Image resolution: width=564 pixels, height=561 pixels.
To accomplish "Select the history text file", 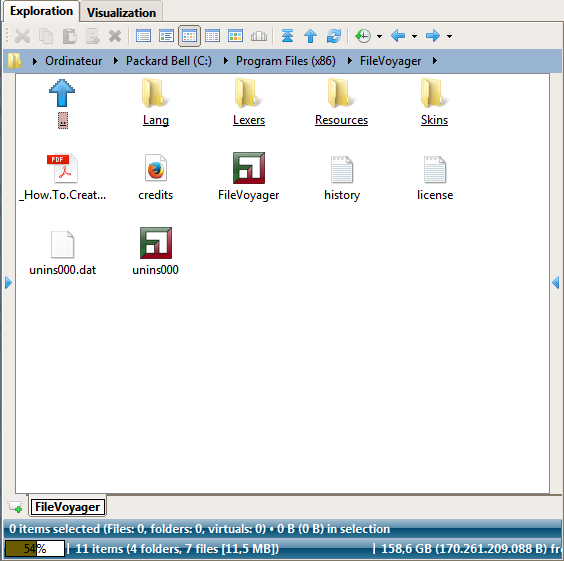I will pyautogui.click(x=342, y=178).
